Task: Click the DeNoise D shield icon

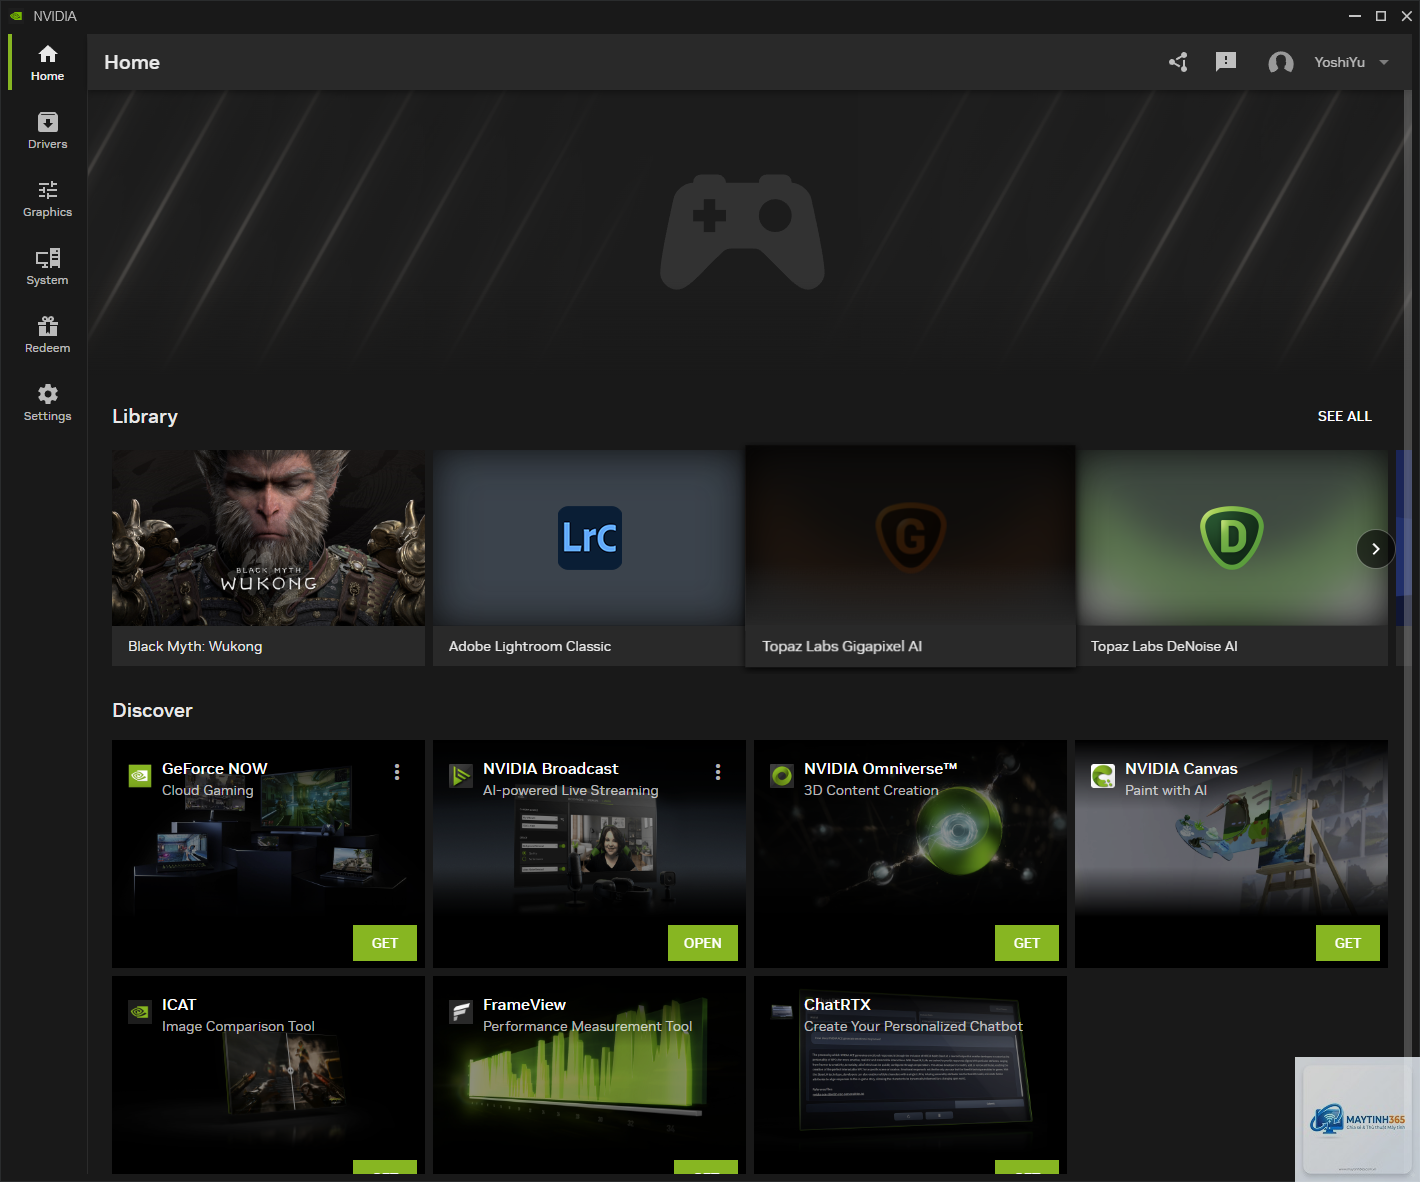Action: (1232, 537)
